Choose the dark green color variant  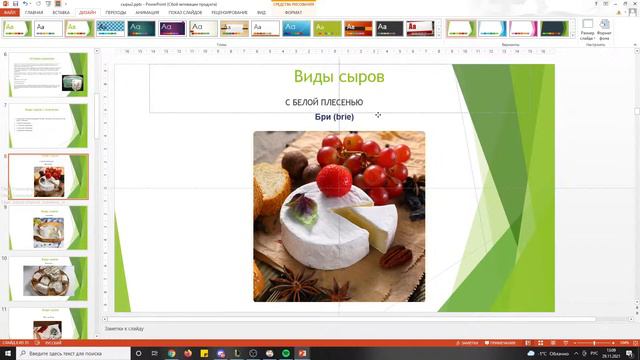[554, 29]
